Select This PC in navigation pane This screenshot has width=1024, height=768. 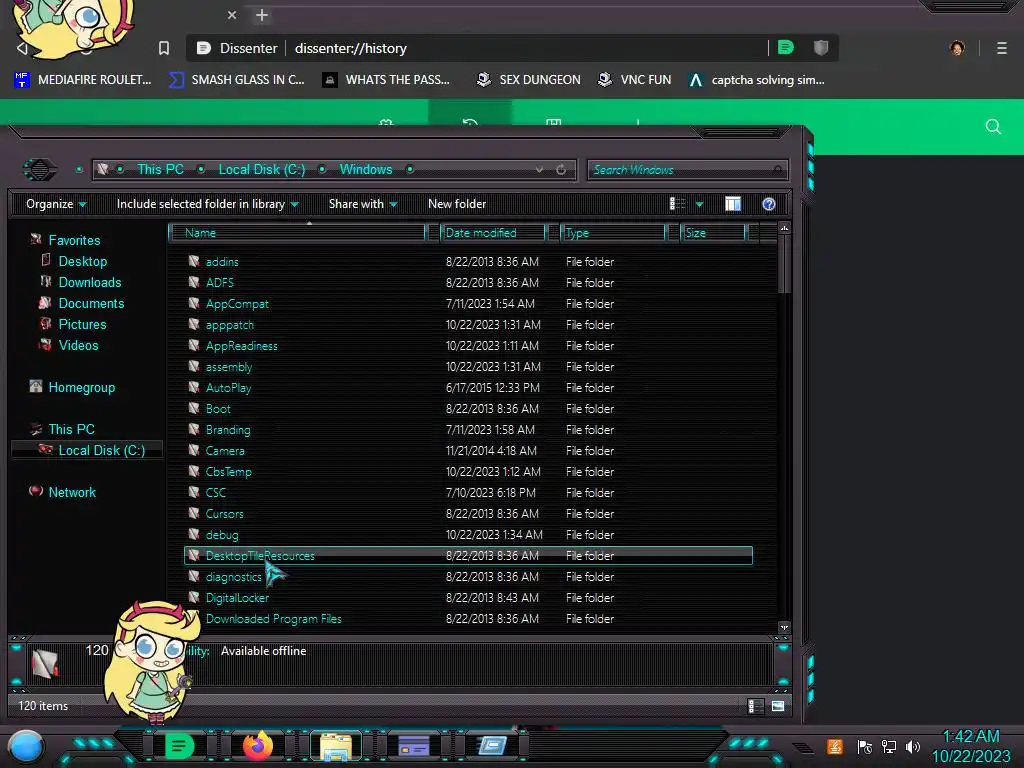tap(71, 429)
